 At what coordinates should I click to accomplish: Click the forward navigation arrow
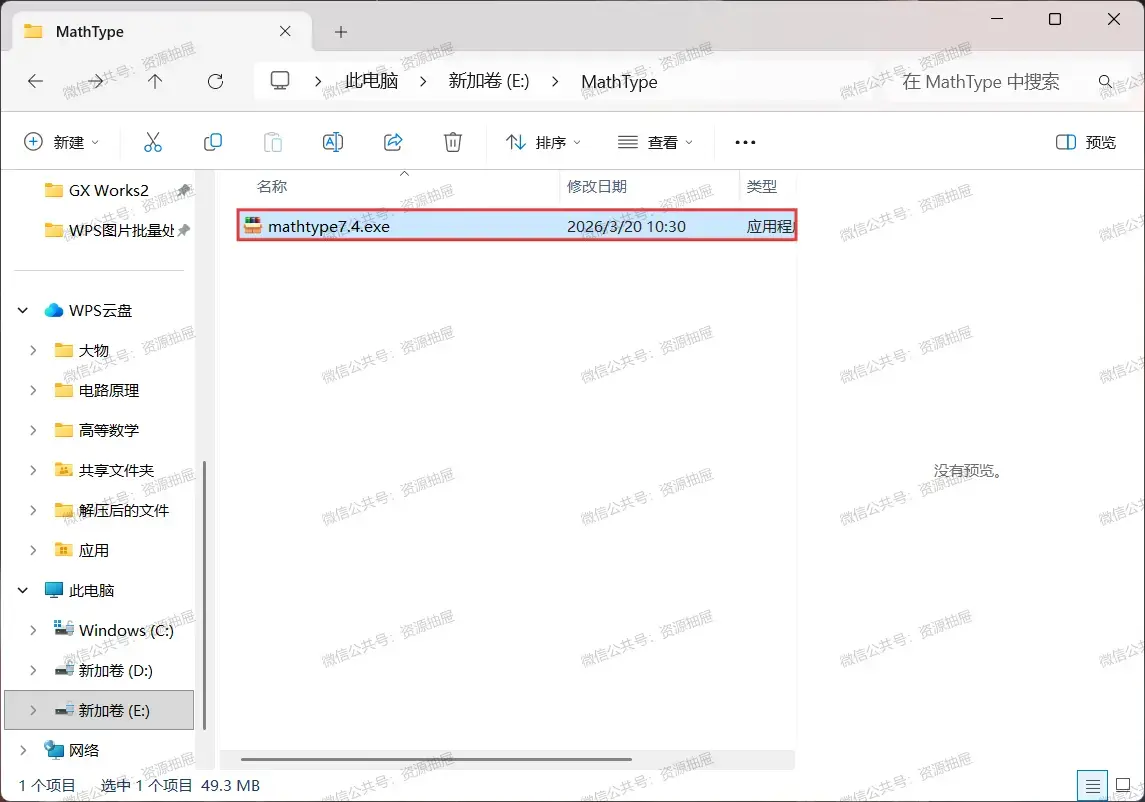coord(95,81)
